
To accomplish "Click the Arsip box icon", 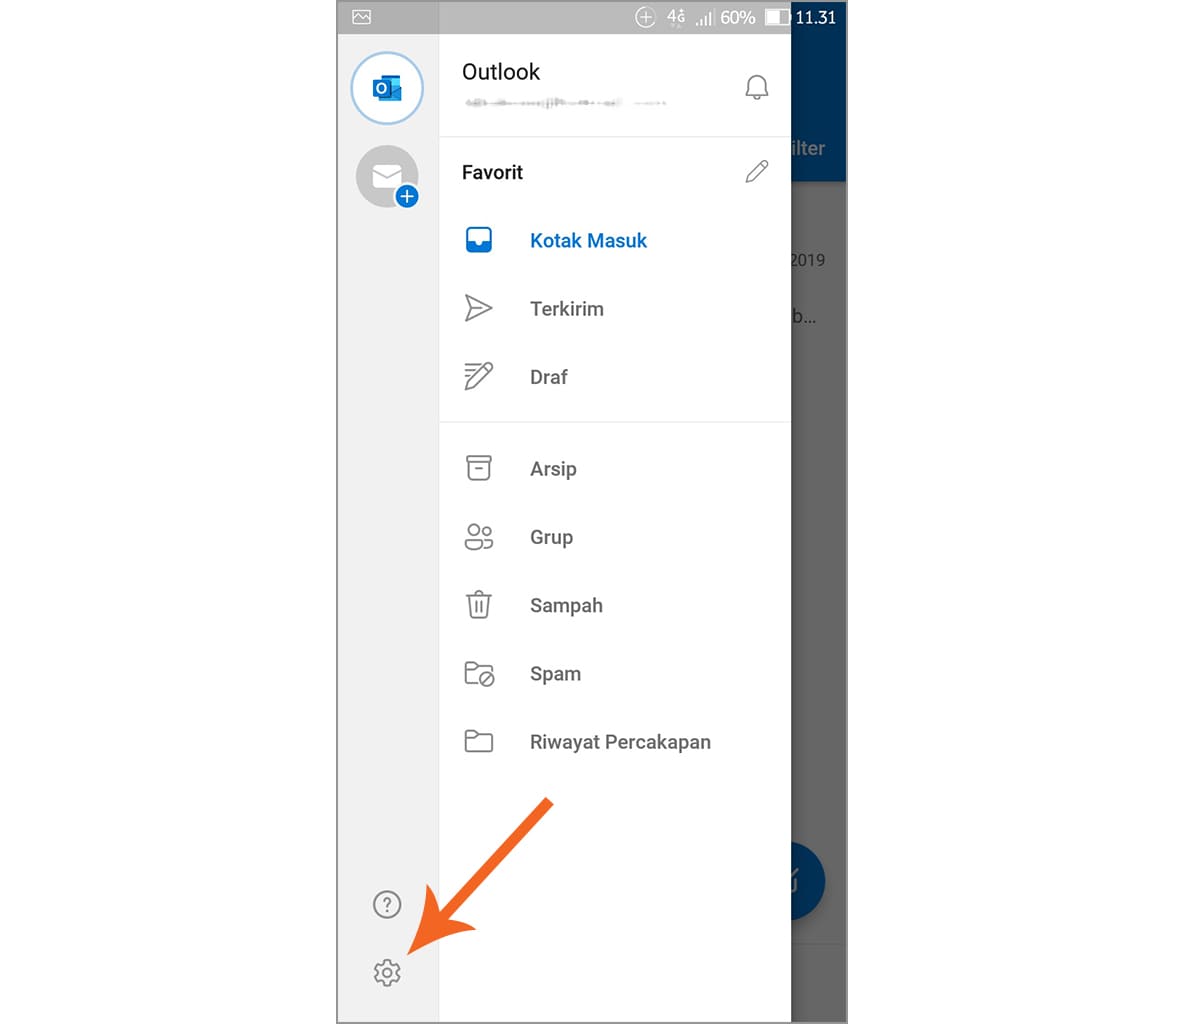I will [478, 468].
